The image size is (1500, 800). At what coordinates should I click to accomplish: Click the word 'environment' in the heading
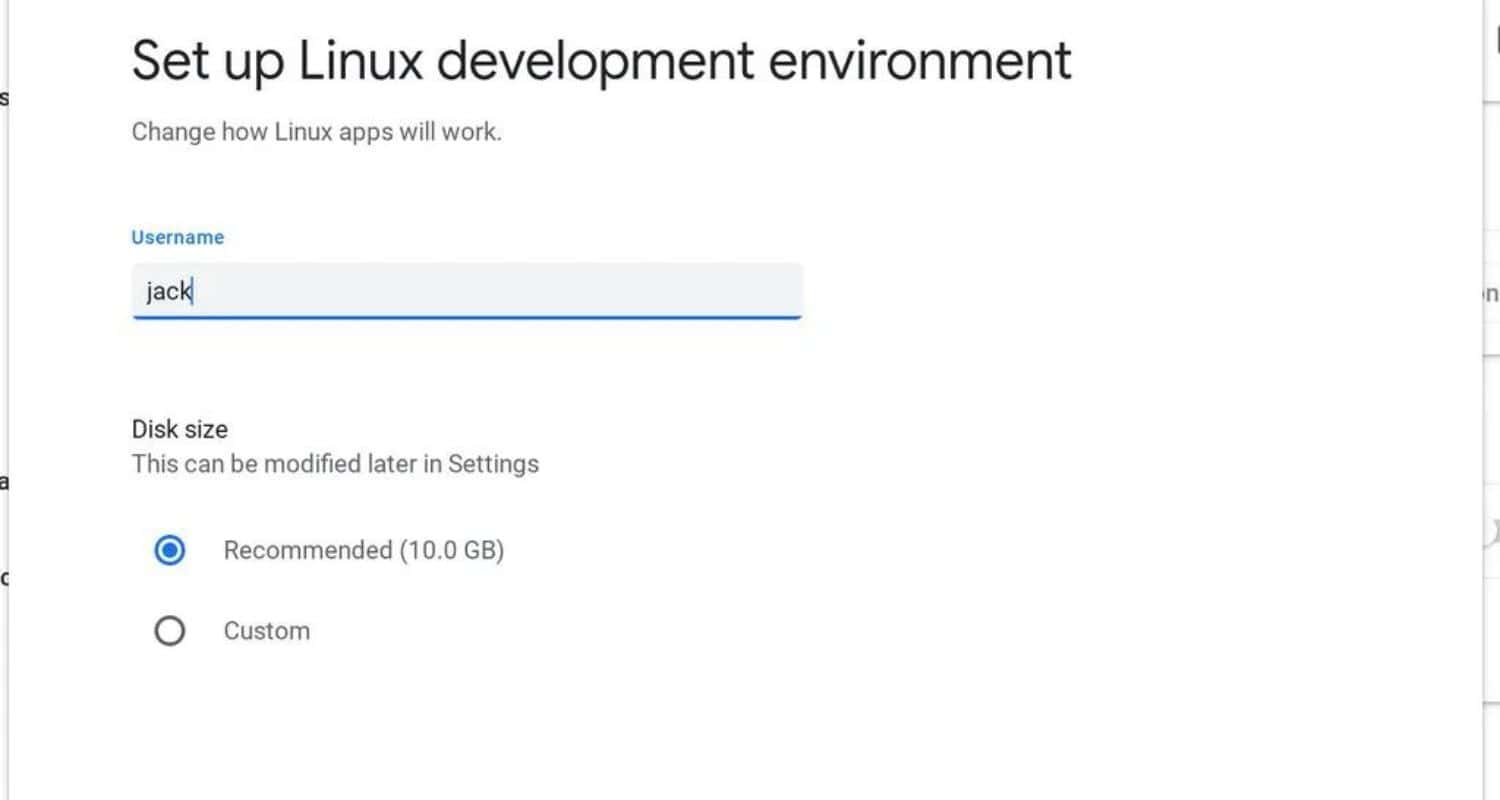point(920,60)
